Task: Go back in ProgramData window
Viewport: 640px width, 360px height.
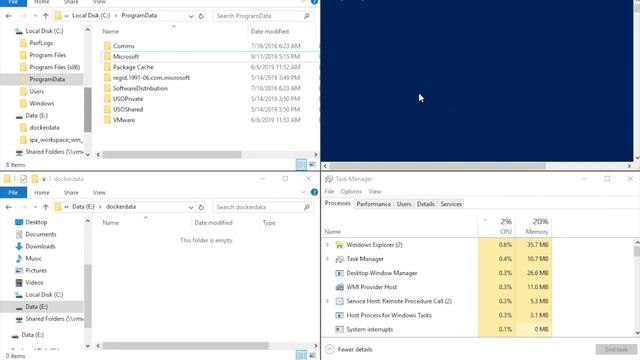Action: click(x=9, y=16)
